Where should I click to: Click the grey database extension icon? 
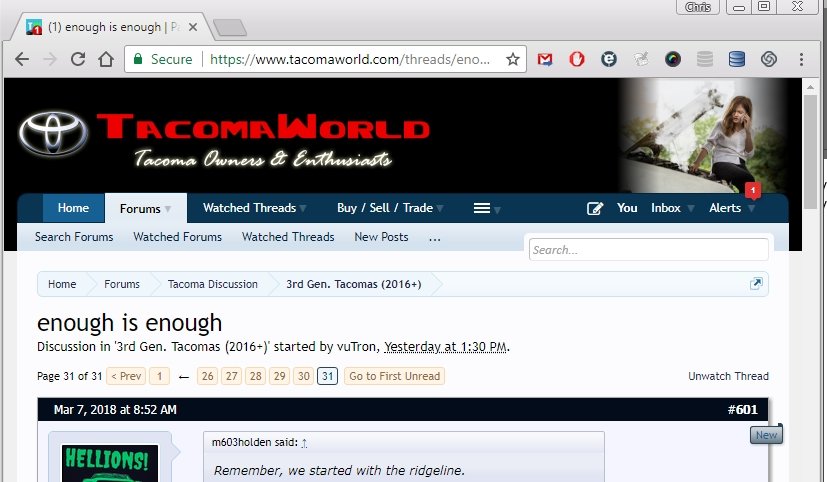tap(705, 59)
